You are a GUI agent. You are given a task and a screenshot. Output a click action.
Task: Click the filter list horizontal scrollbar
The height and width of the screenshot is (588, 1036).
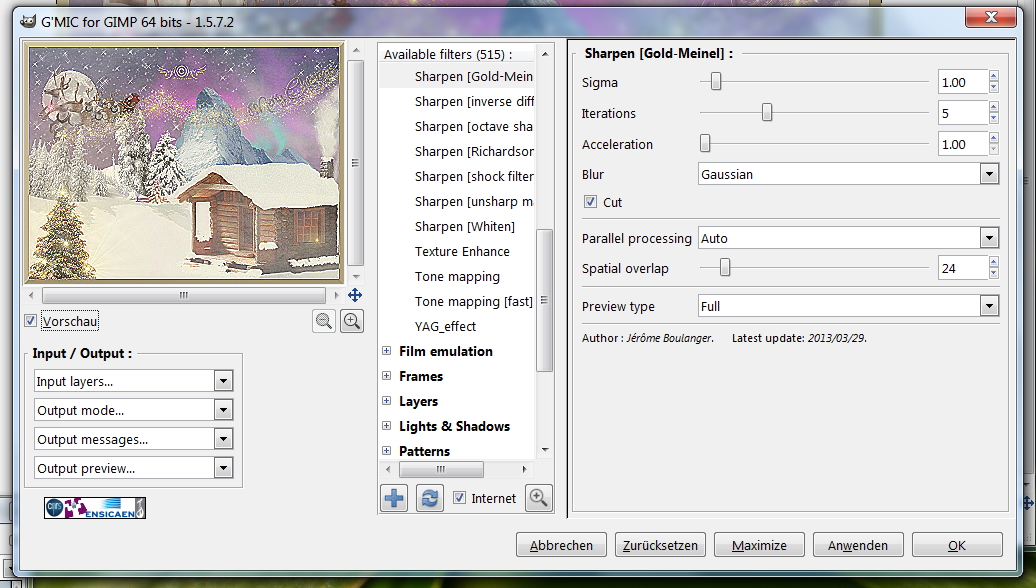[x=441, y=469]
